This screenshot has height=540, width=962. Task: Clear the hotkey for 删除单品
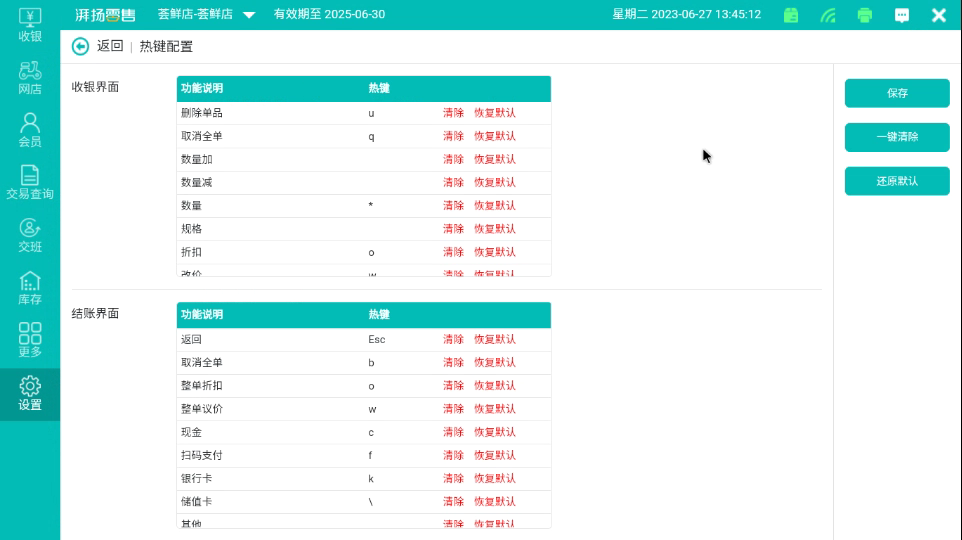pyautogui.click(x=453, y=113)
